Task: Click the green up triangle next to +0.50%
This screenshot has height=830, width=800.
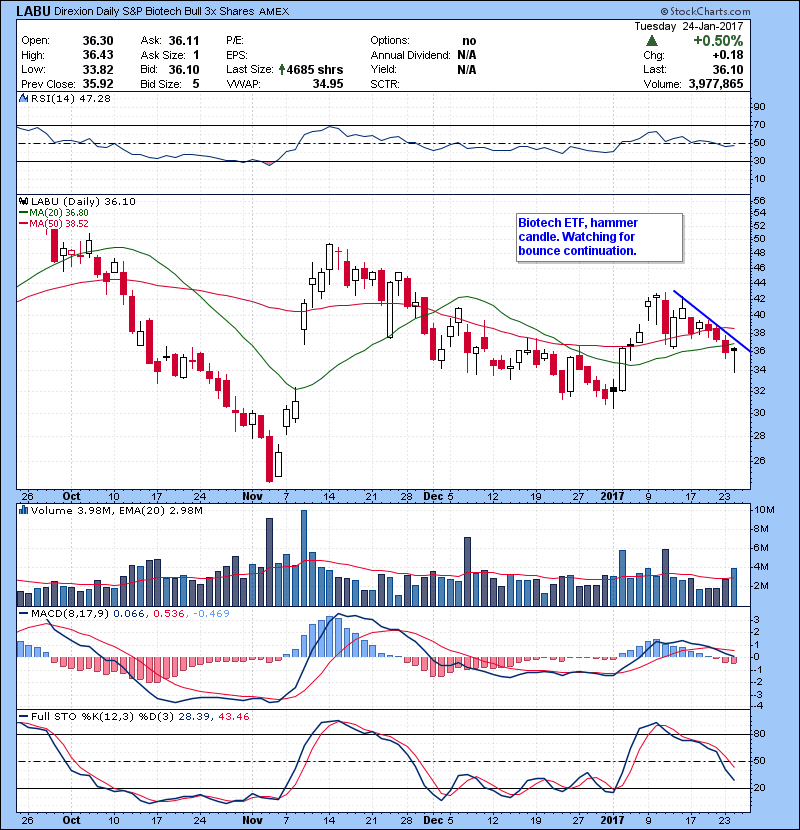Action: (x=652, y=41)
